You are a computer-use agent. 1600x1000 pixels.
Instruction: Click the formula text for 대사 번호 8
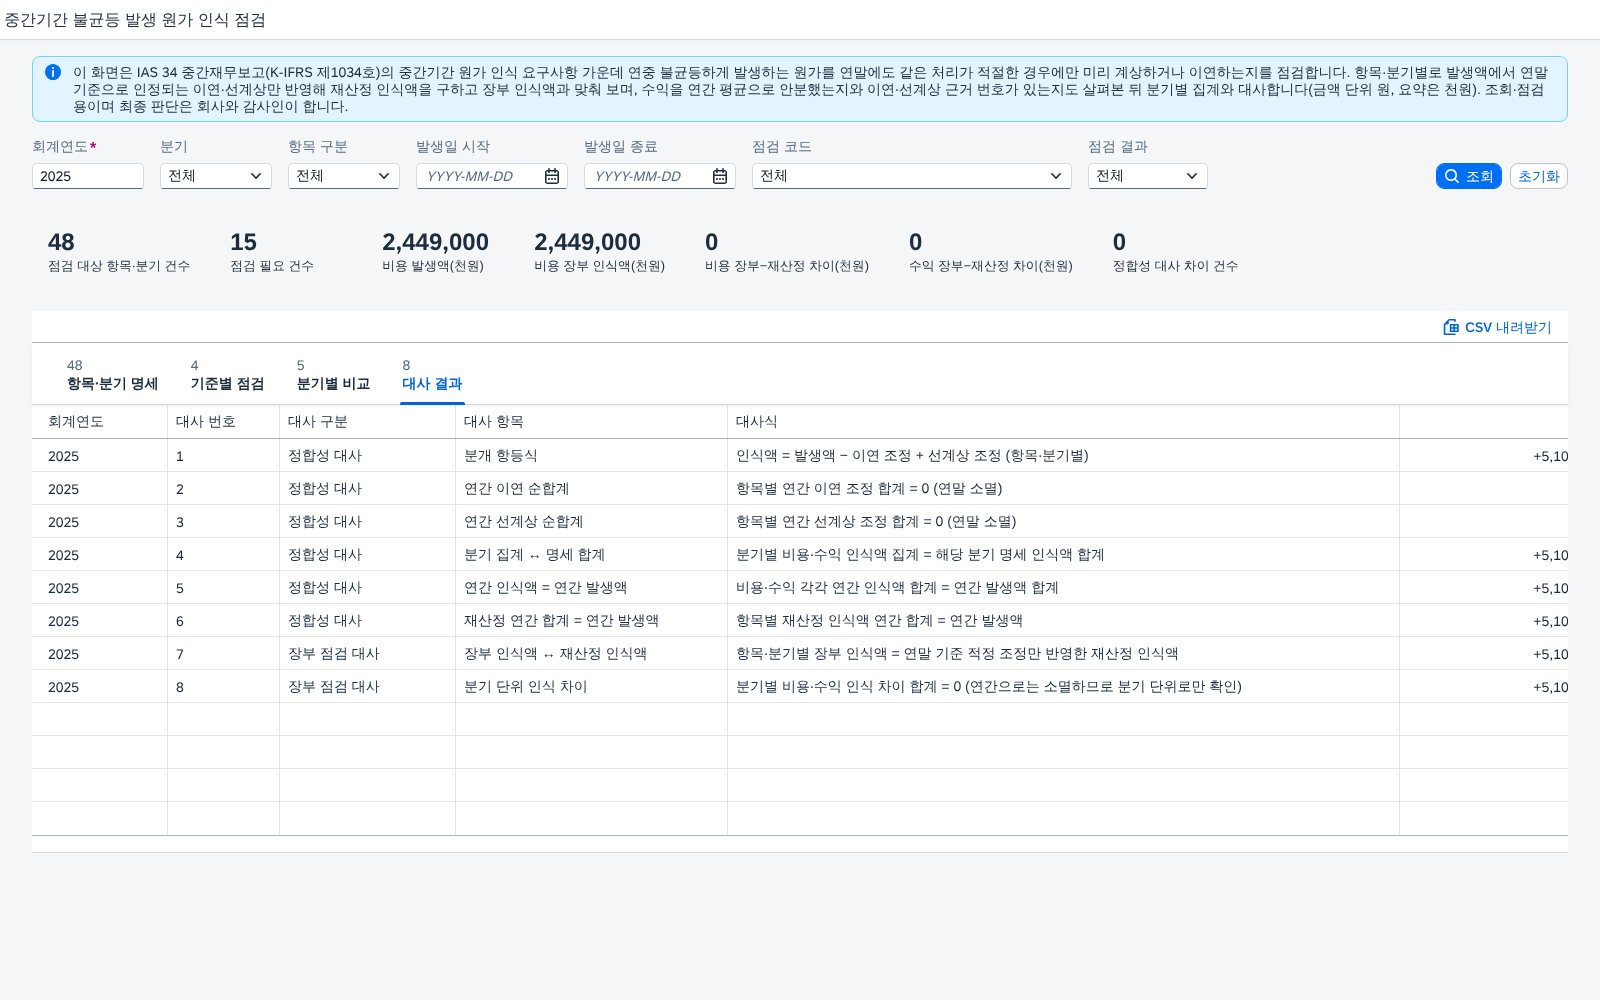[x=989, y=686]
